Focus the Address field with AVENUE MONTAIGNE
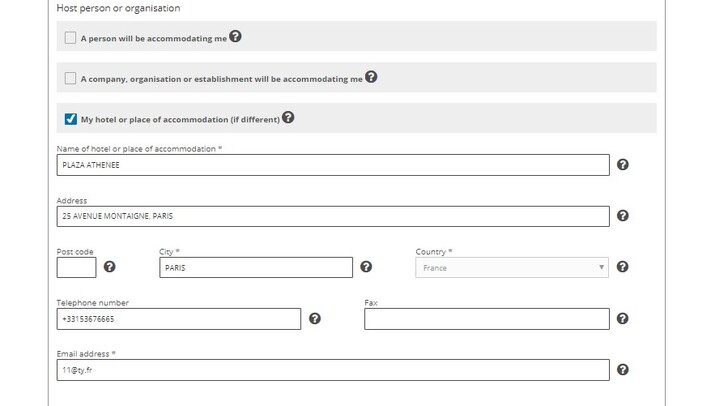The width and height of the screenshot is (728, 406). point(333,216)
